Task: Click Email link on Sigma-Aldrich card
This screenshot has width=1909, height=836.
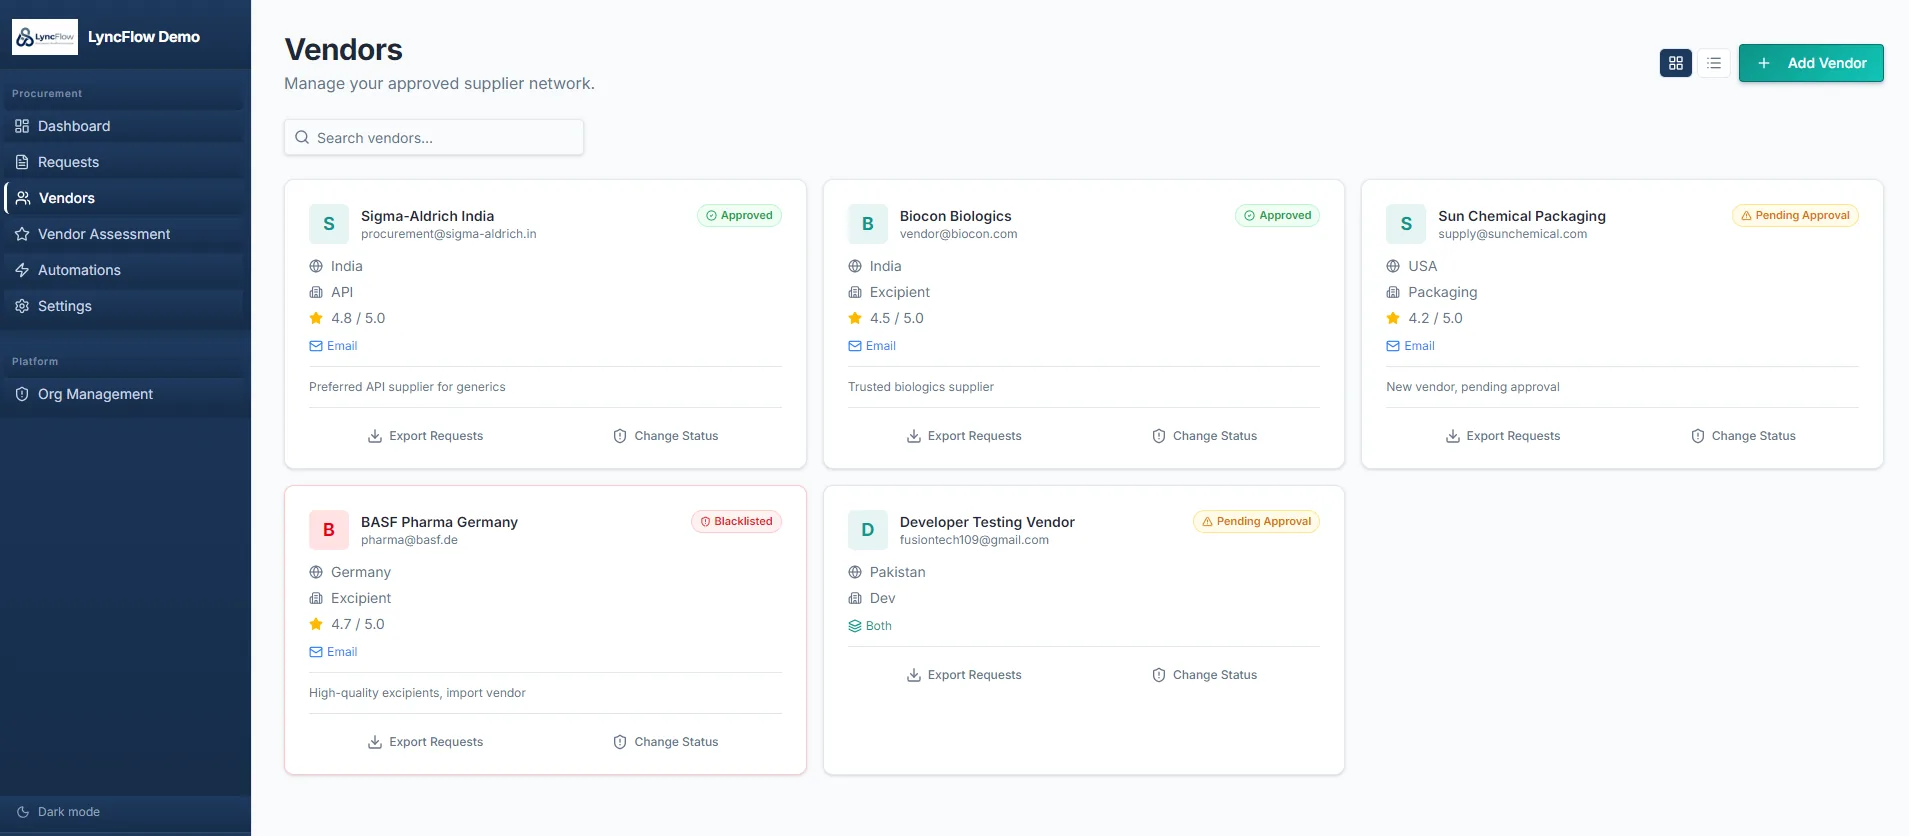Action: (x=333, y=346)
